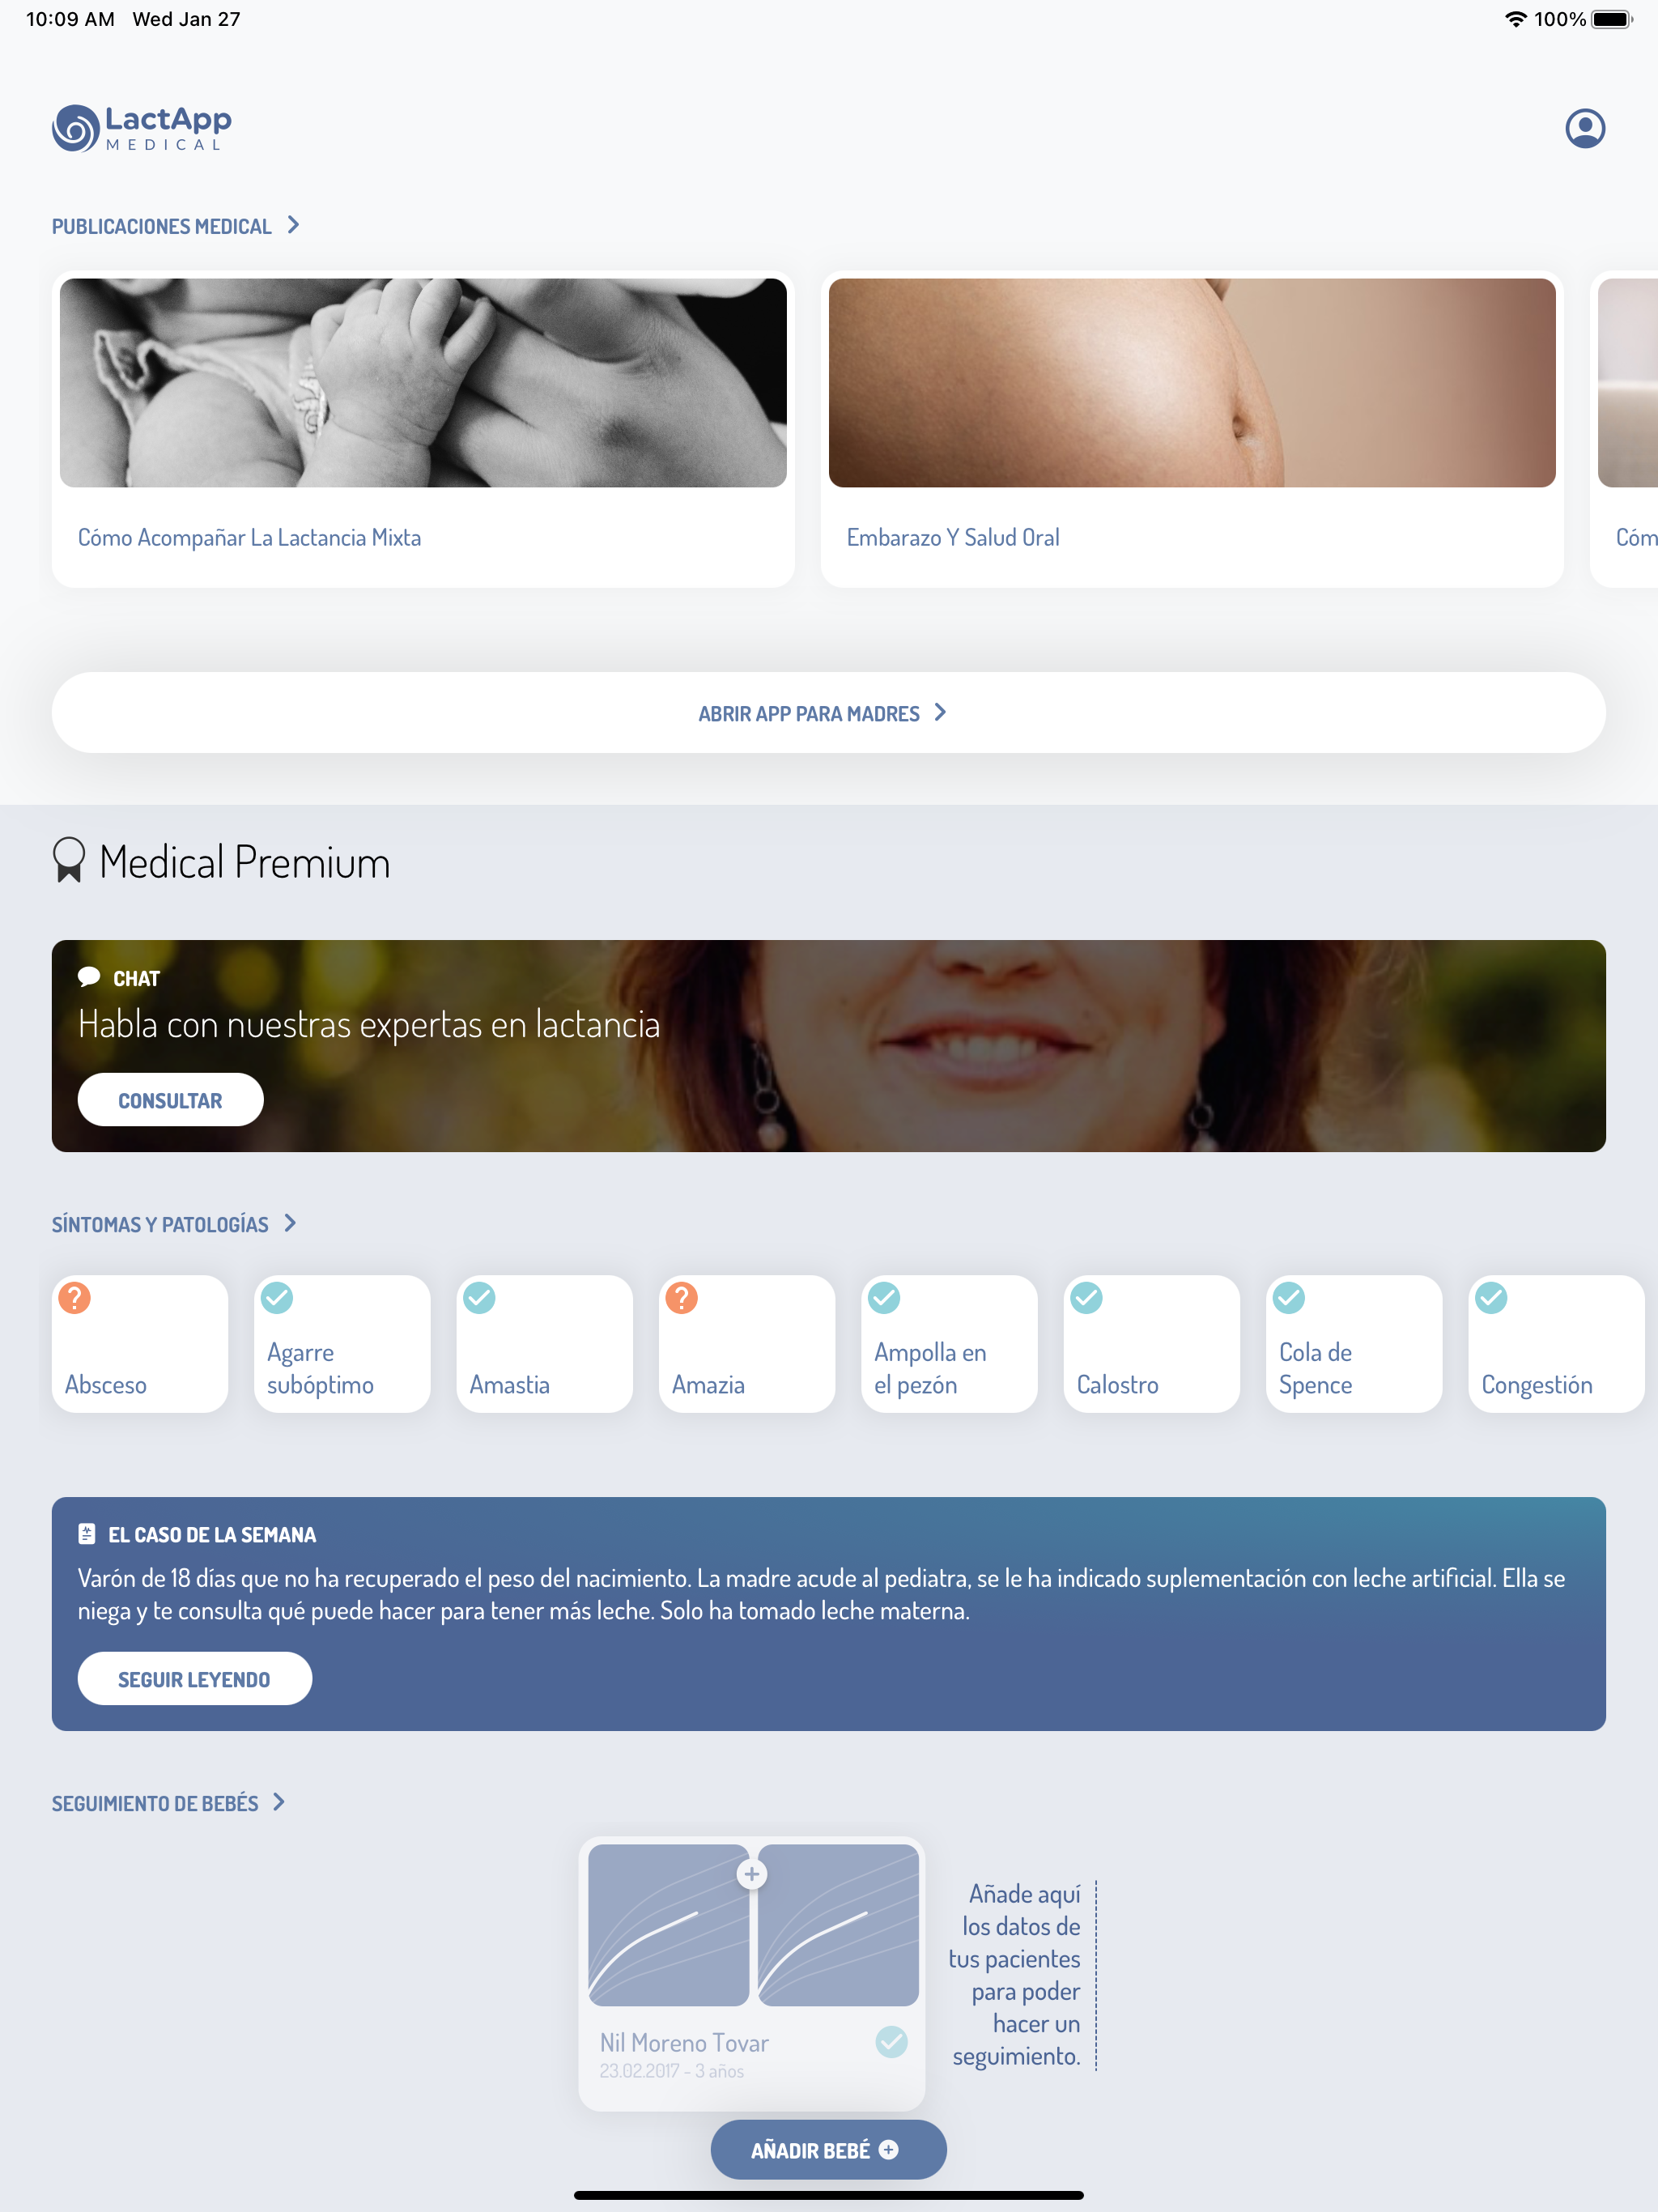
Task: Click the case of the week document icon
Action: coord(87,1533)
